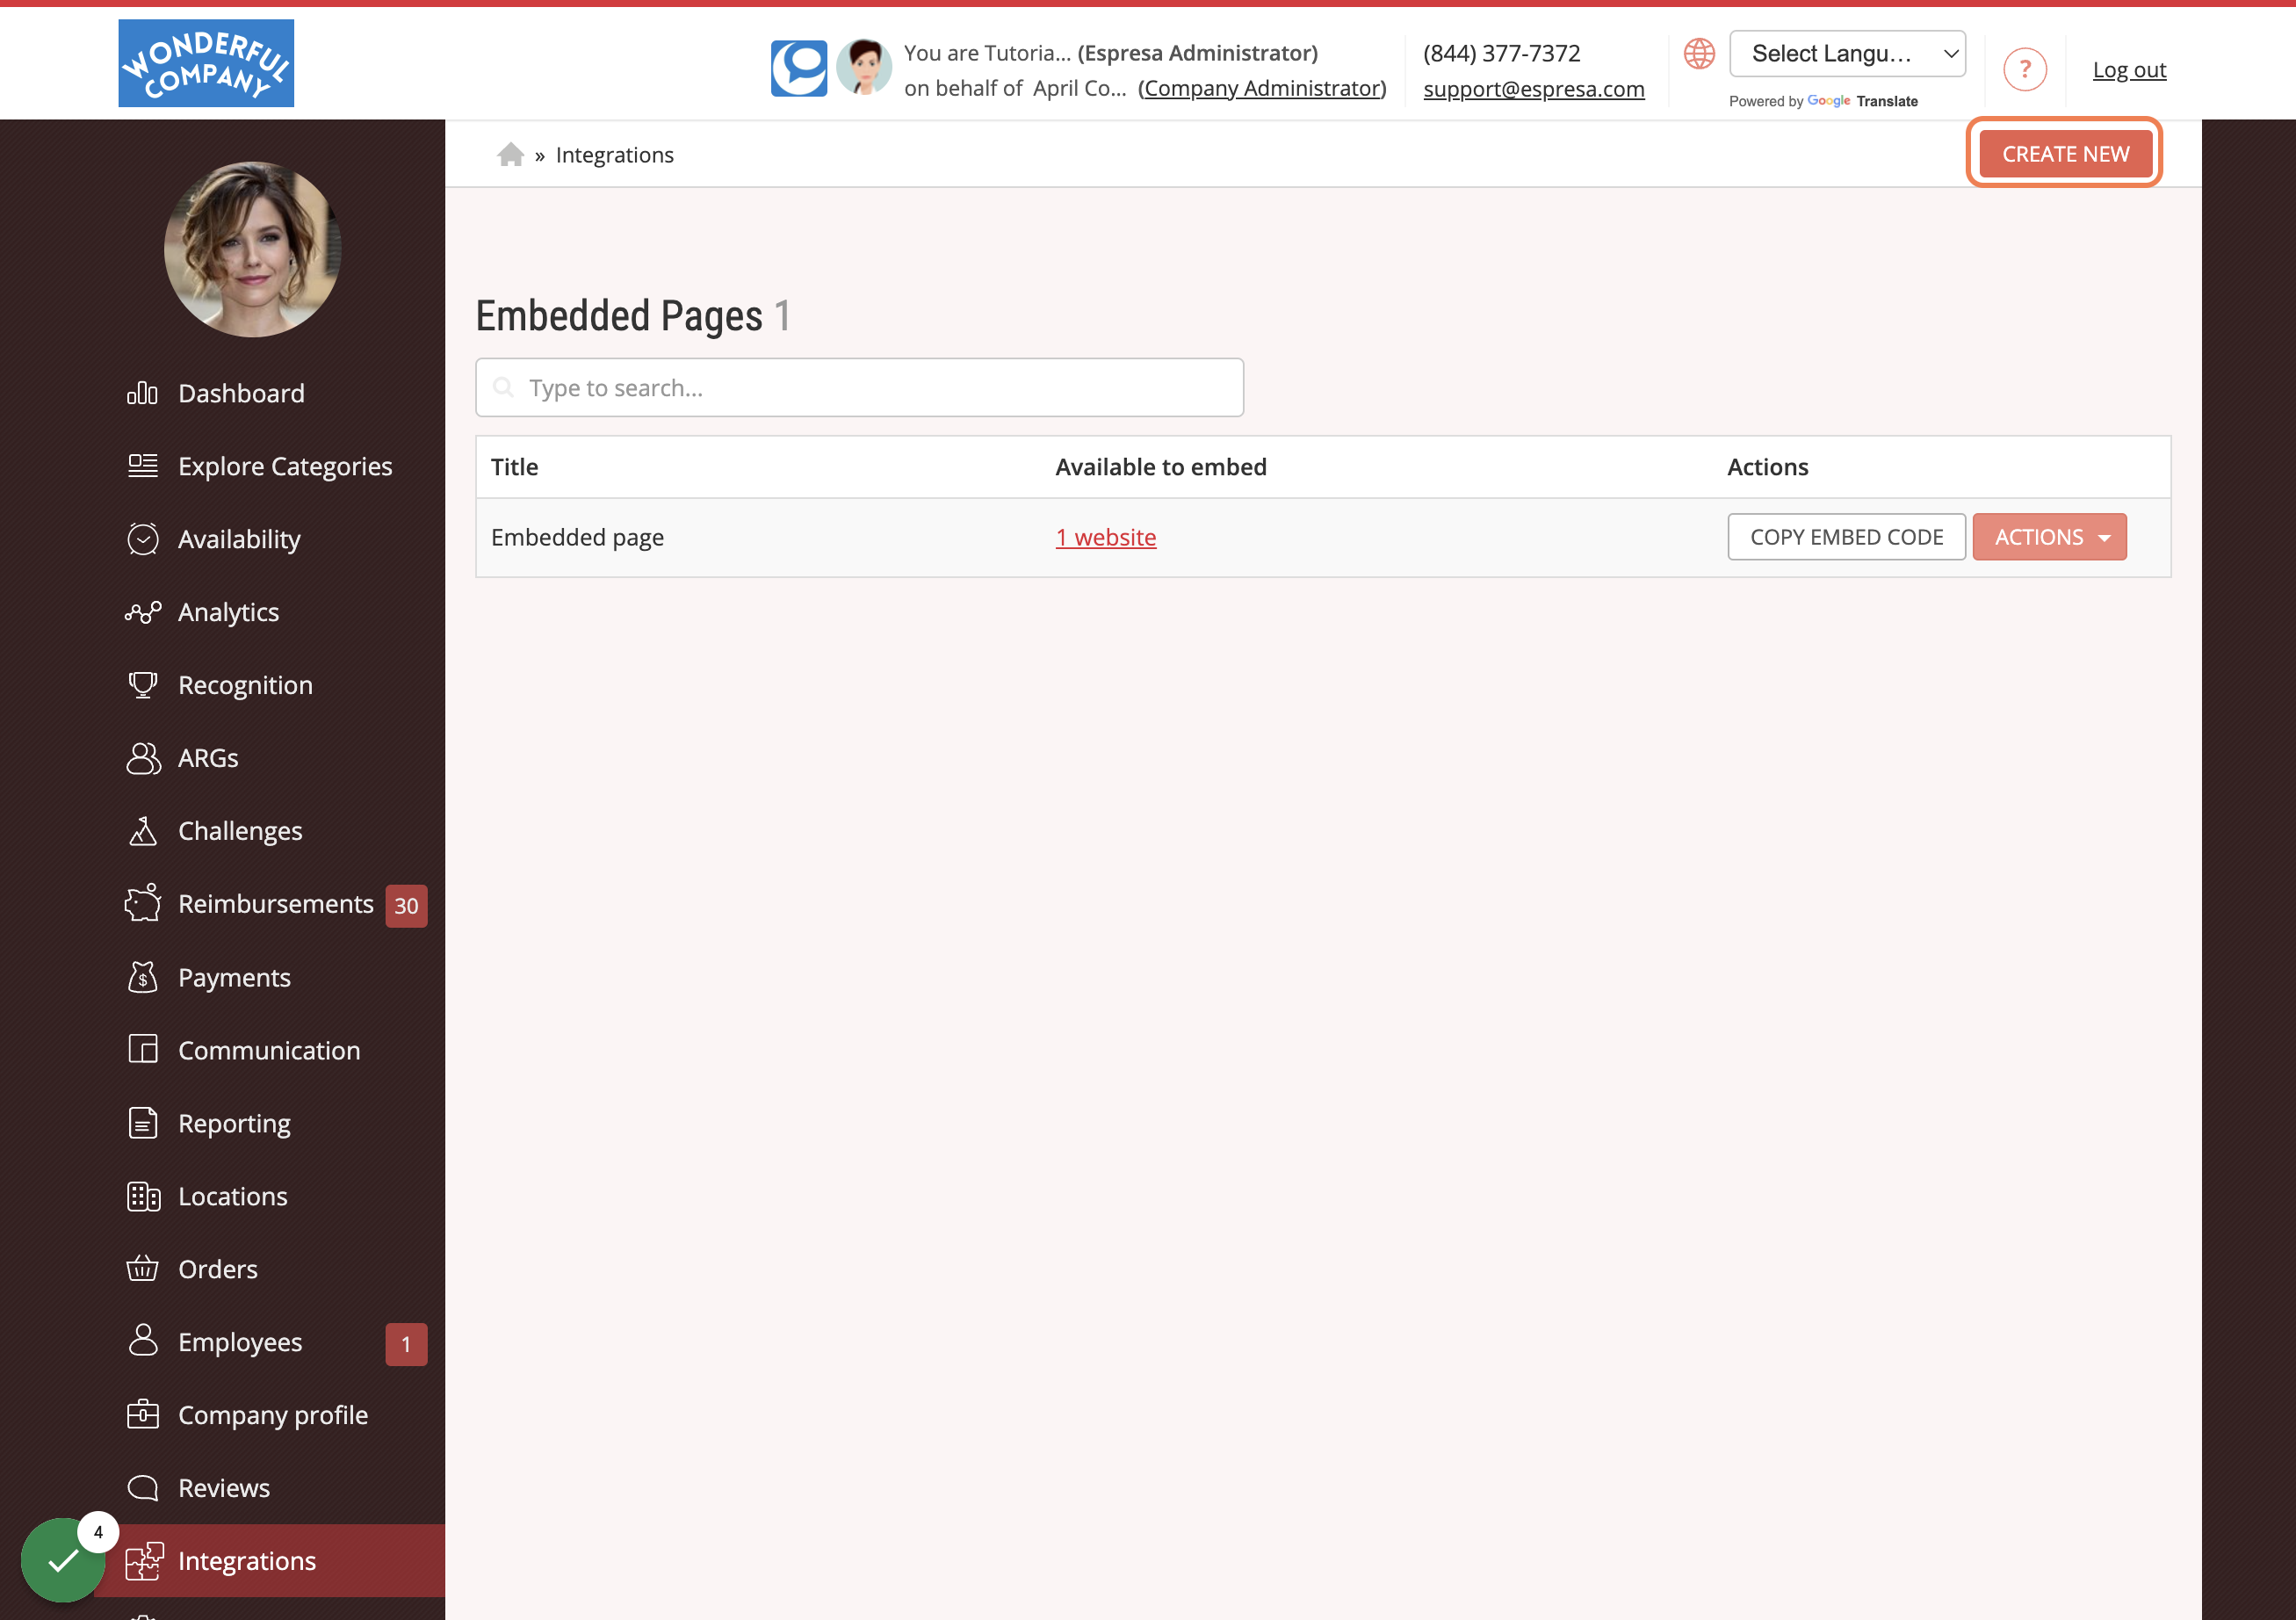Image resolution: width=2296 pixels, height=1620 pixels.
Task: Click the home icon in breadcrumb
Action: 510,154
